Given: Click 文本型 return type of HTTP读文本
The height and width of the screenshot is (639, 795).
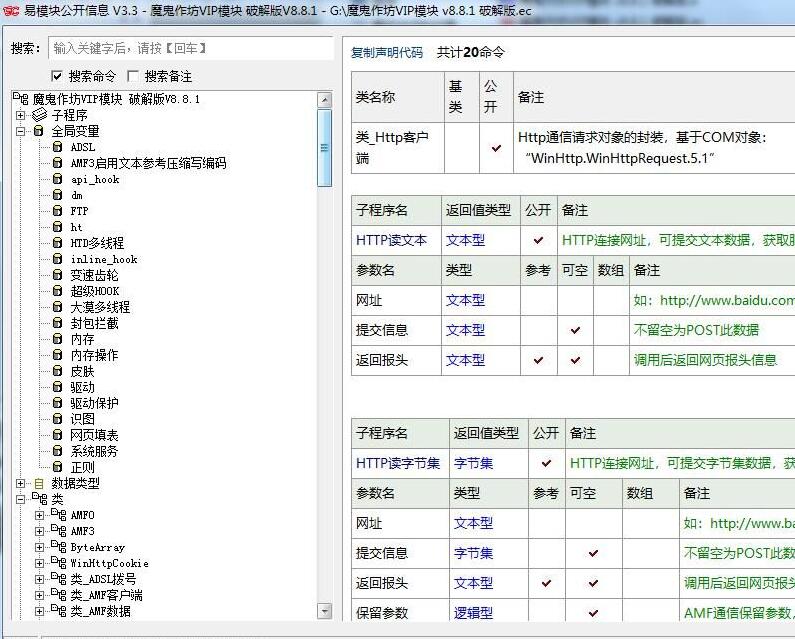Looking at the screenshot, I should [x=465, y=240].
